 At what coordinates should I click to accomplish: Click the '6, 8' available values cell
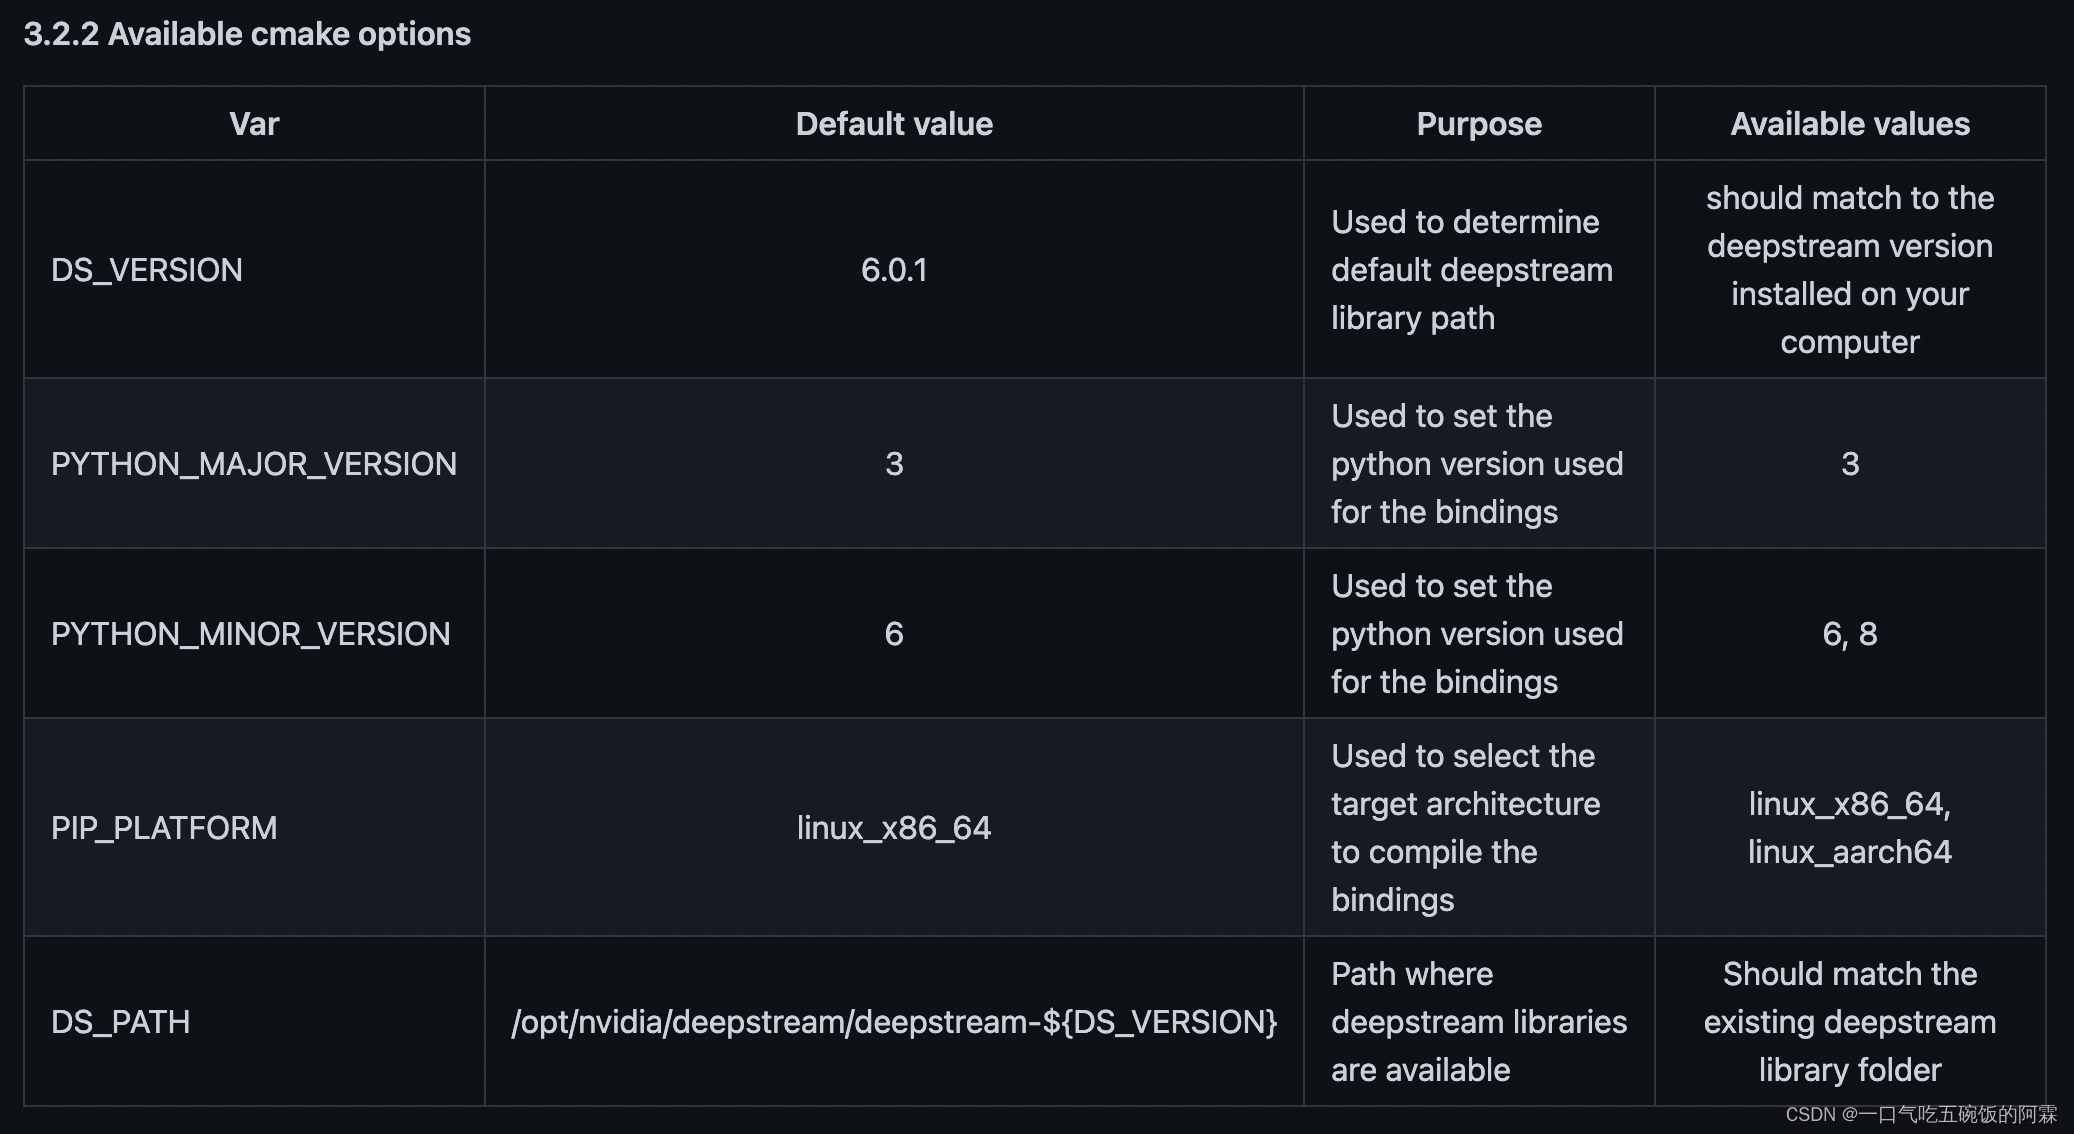(1850, 634)
